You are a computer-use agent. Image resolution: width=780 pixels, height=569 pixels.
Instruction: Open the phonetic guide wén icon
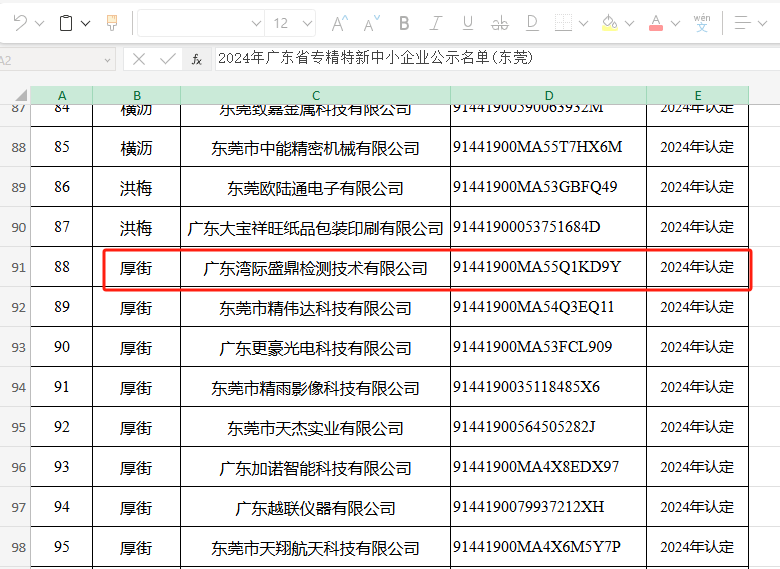703,23
